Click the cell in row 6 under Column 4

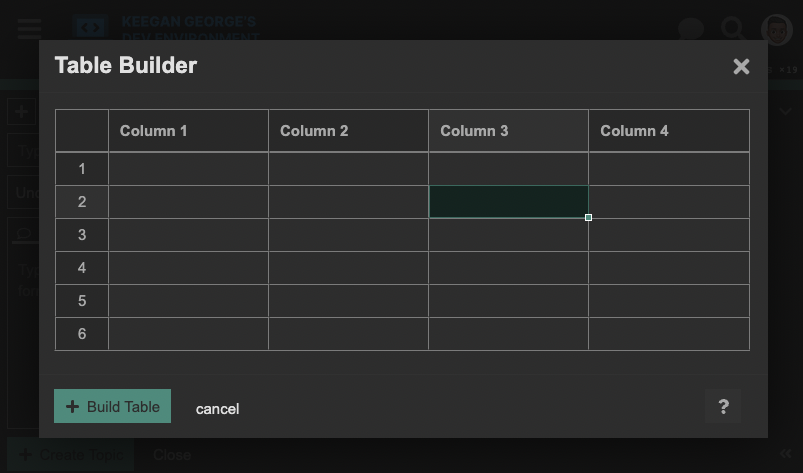669,334
